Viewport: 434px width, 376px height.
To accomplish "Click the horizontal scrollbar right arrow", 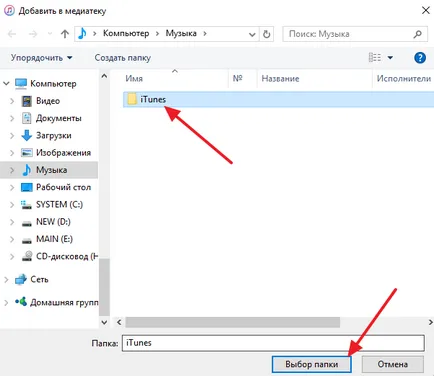I will click(x=430, y=322).
